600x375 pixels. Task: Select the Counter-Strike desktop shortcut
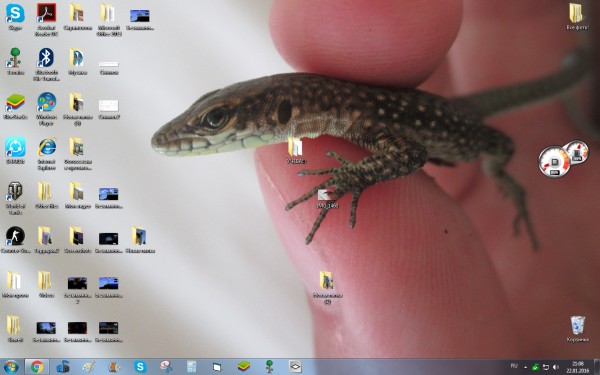tap(15, 239)
